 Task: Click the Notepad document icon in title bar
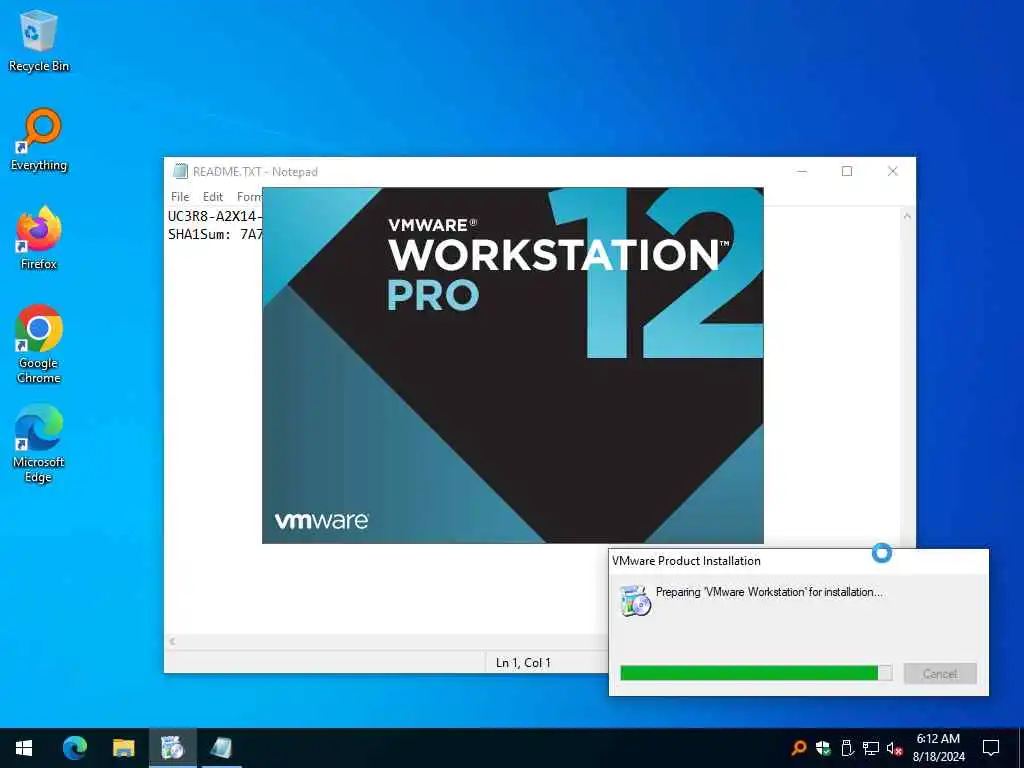coord(180,171)
